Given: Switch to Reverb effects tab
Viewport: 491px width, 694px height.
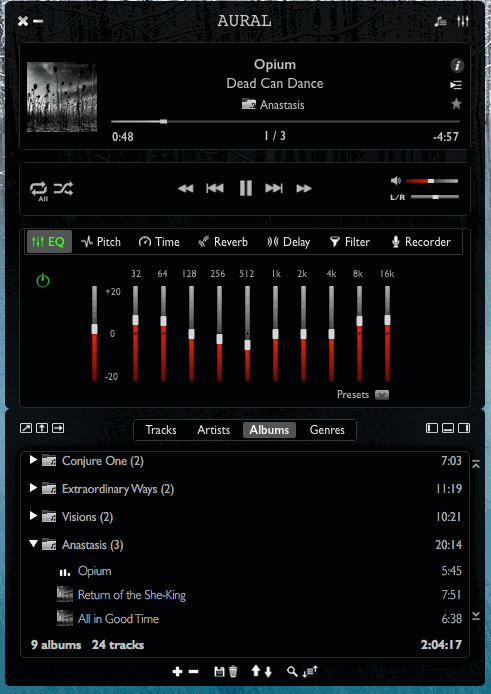Looking at the screenshot, I should tap(223, 242).
